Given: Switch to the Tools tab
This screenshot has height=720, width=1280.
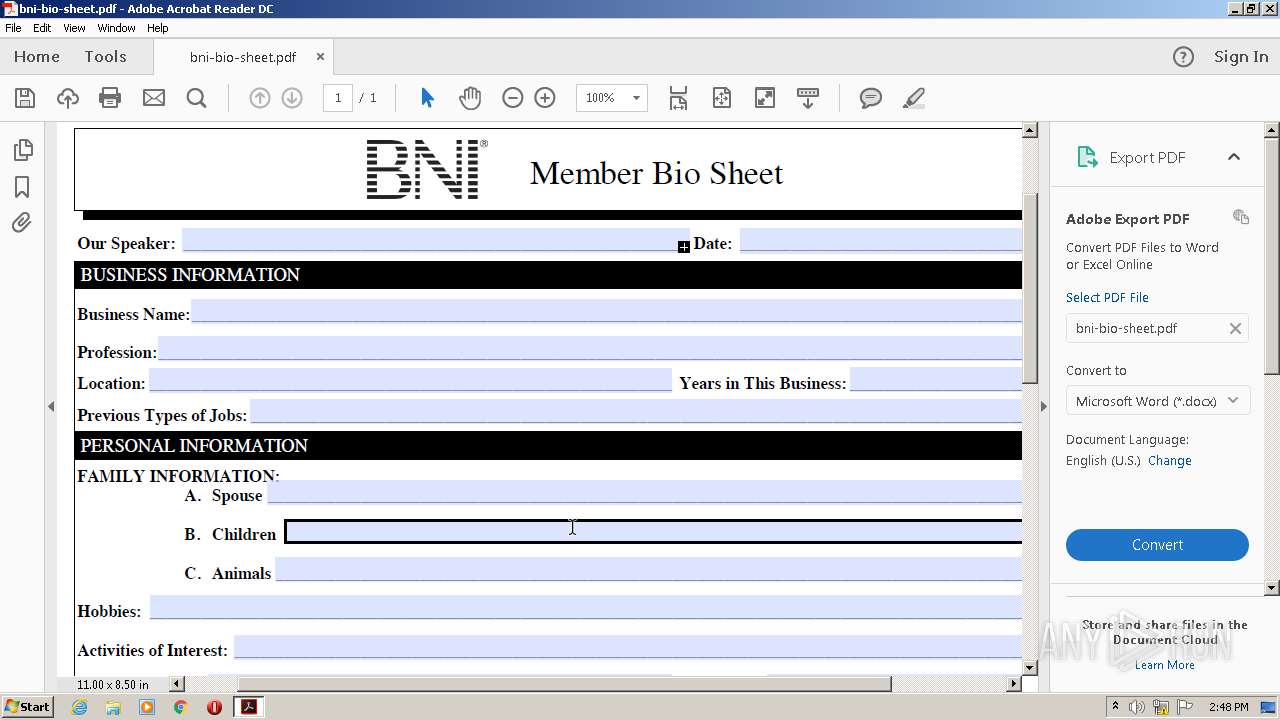Looking at the screenshot, I should [105, 57].
